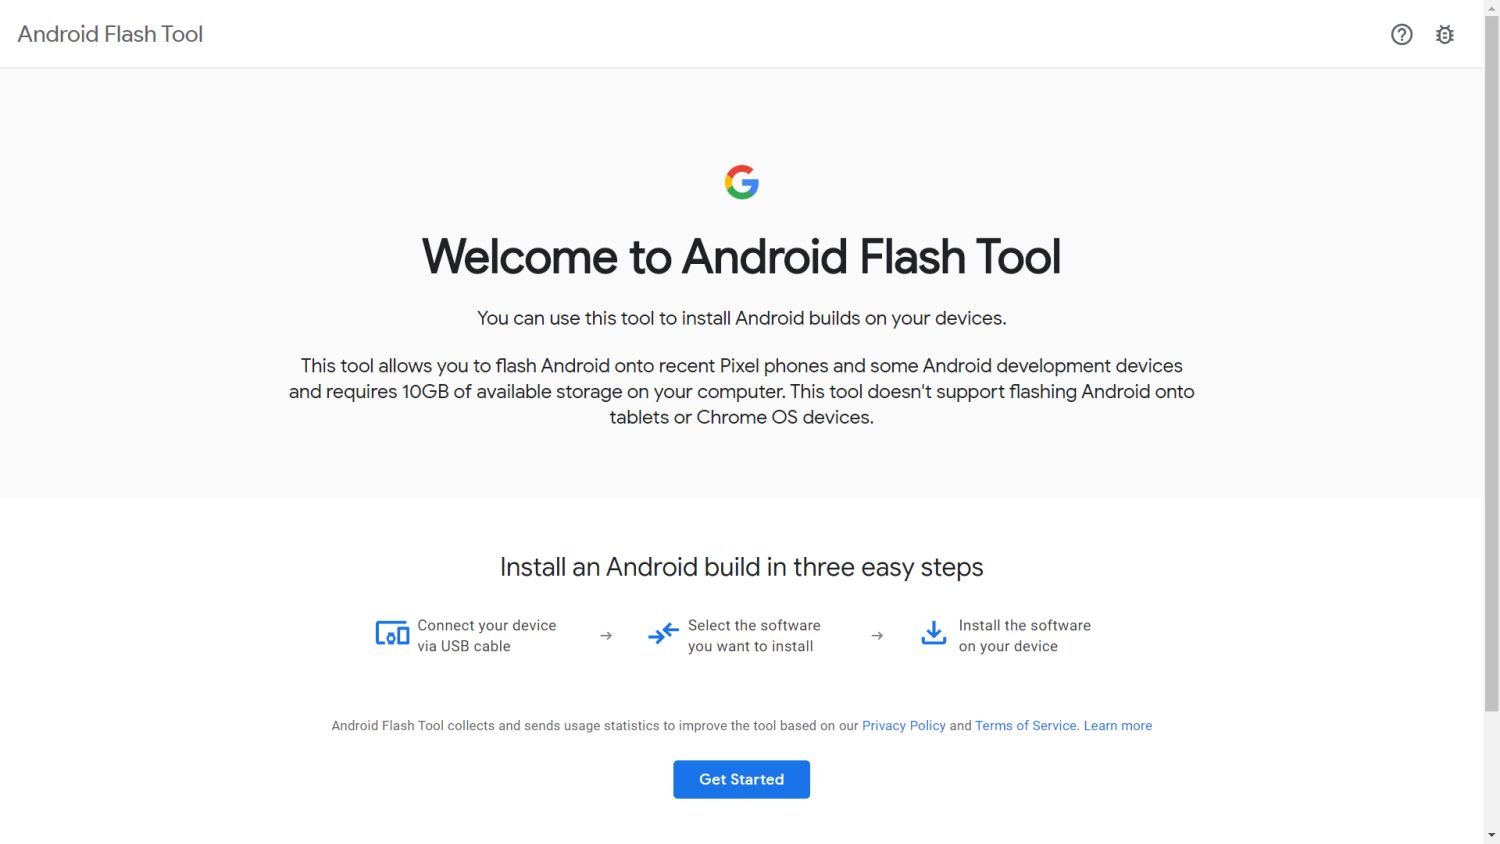Image resolution: width=1500 pixels, height=844 pixels.
Task: Click the Google logo above the heading
Action: [x=742, y=182]
